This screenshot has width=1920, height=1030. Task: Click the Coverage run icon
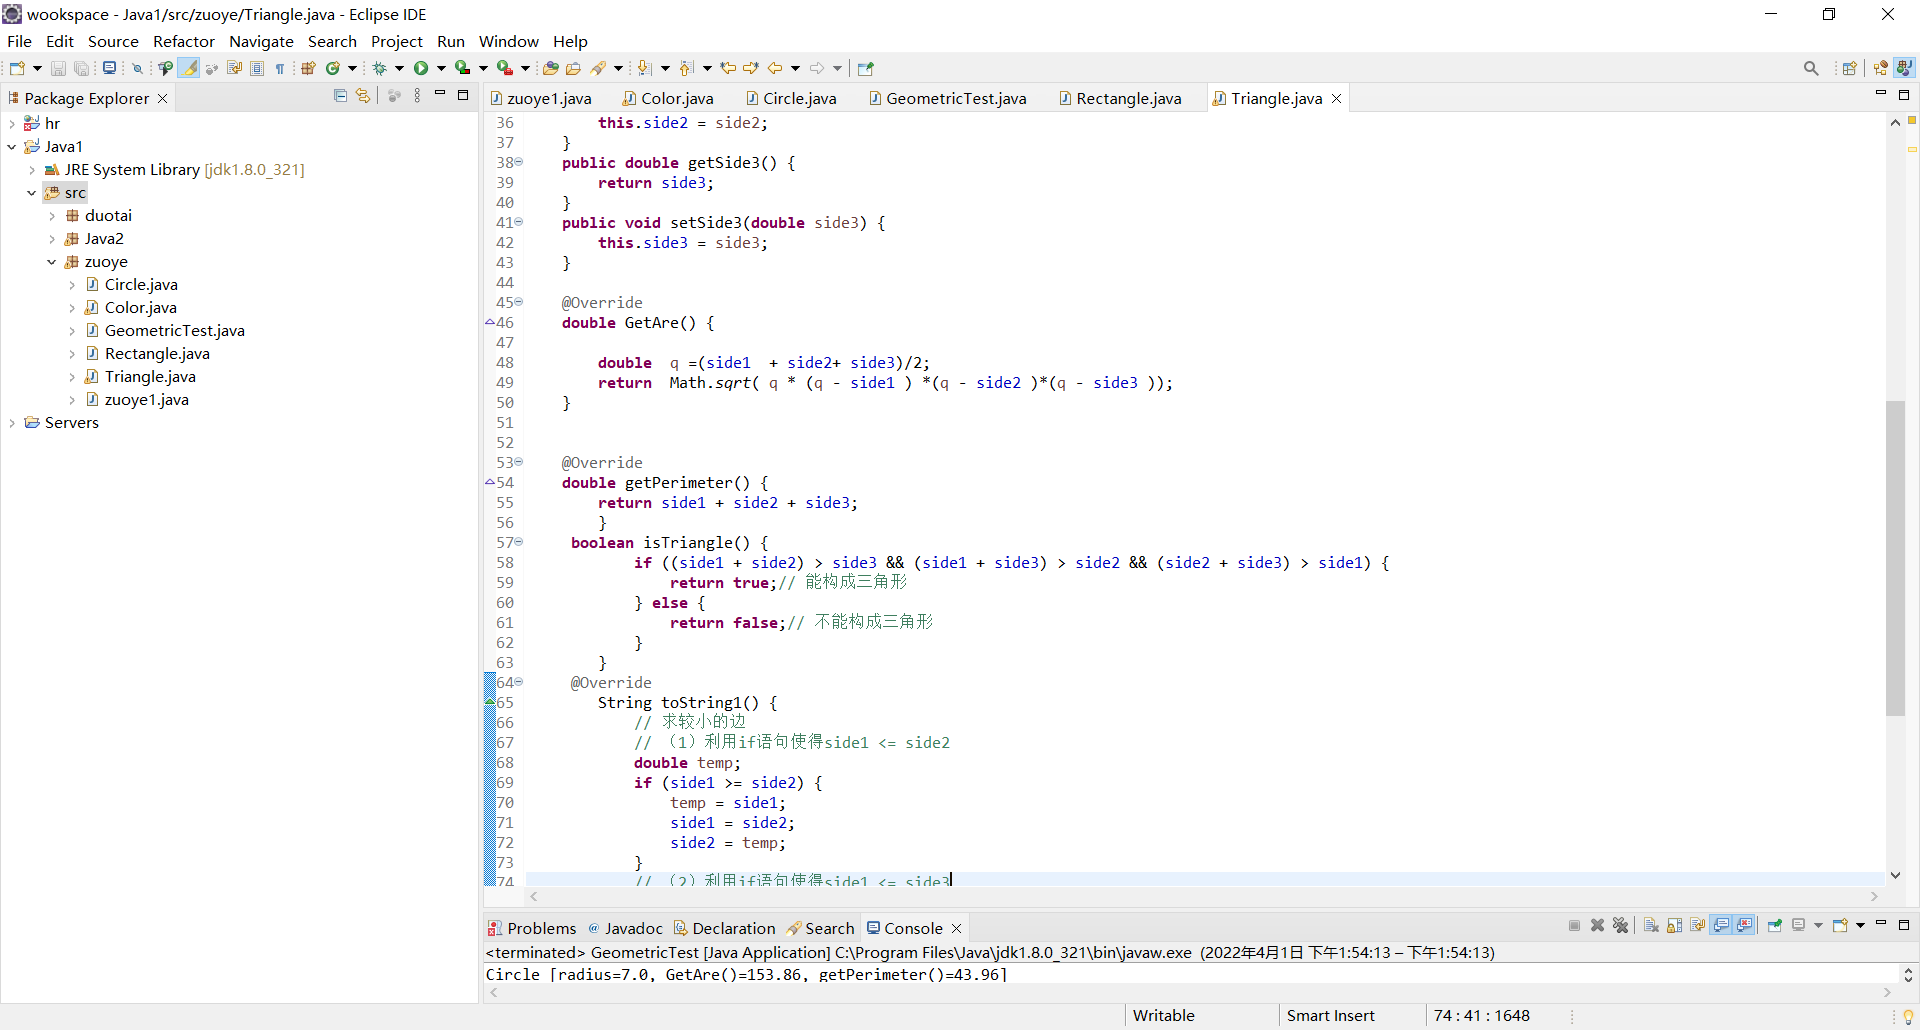(x=462, y=68)
